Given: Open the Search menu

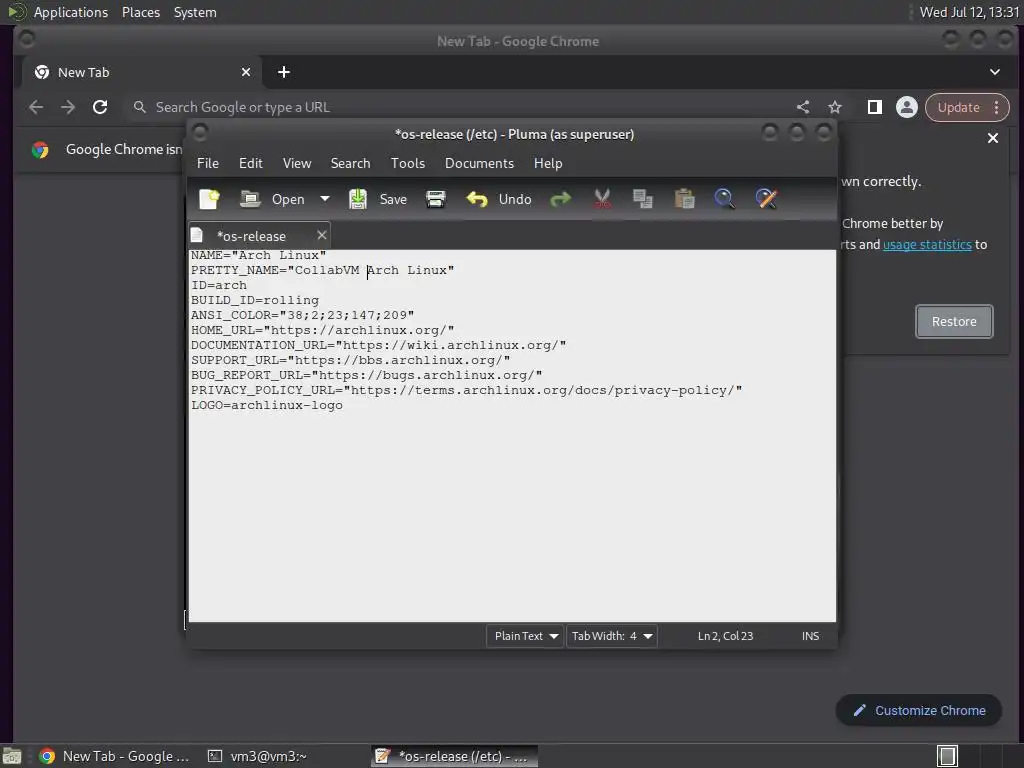Looking at the screenshot, I should 350,163.
